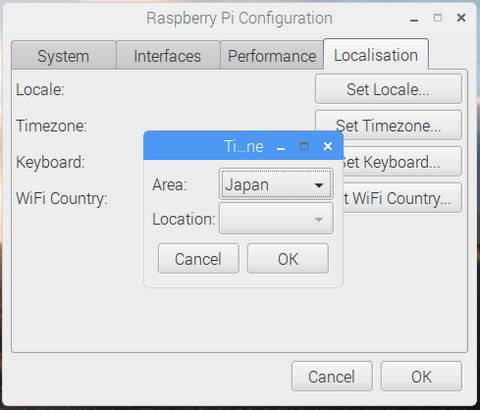Viewport: 480px width, 410px height.
Task: Close the Timezone dialog
Action: (328, 146)
